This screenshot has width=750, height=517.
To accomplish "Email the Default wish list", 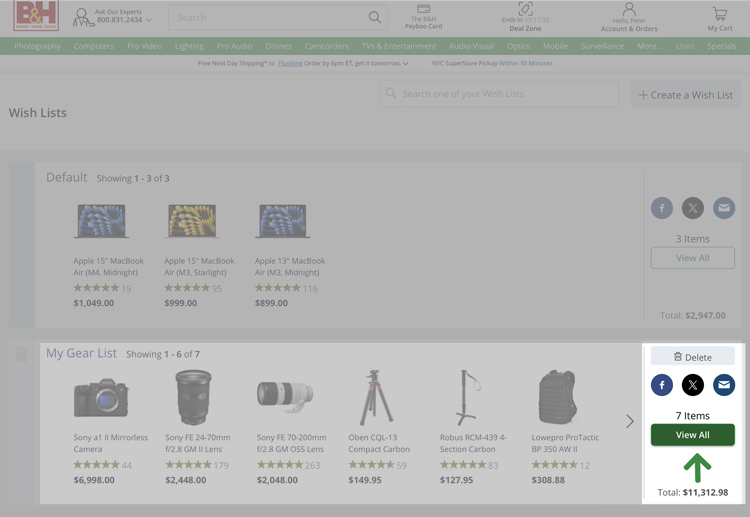I will (724, 208).
